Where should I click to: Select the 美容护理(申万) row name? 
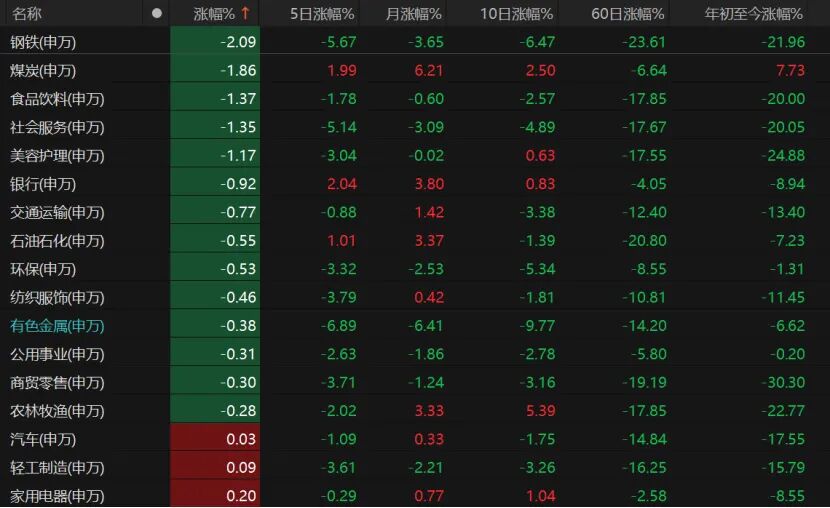57,156
